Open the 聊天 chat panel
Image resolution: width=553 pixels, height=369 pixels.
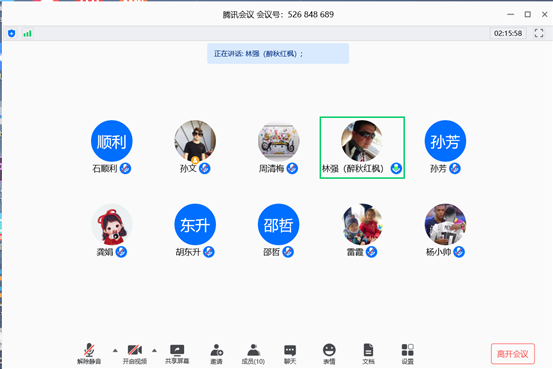pos(290,350)
